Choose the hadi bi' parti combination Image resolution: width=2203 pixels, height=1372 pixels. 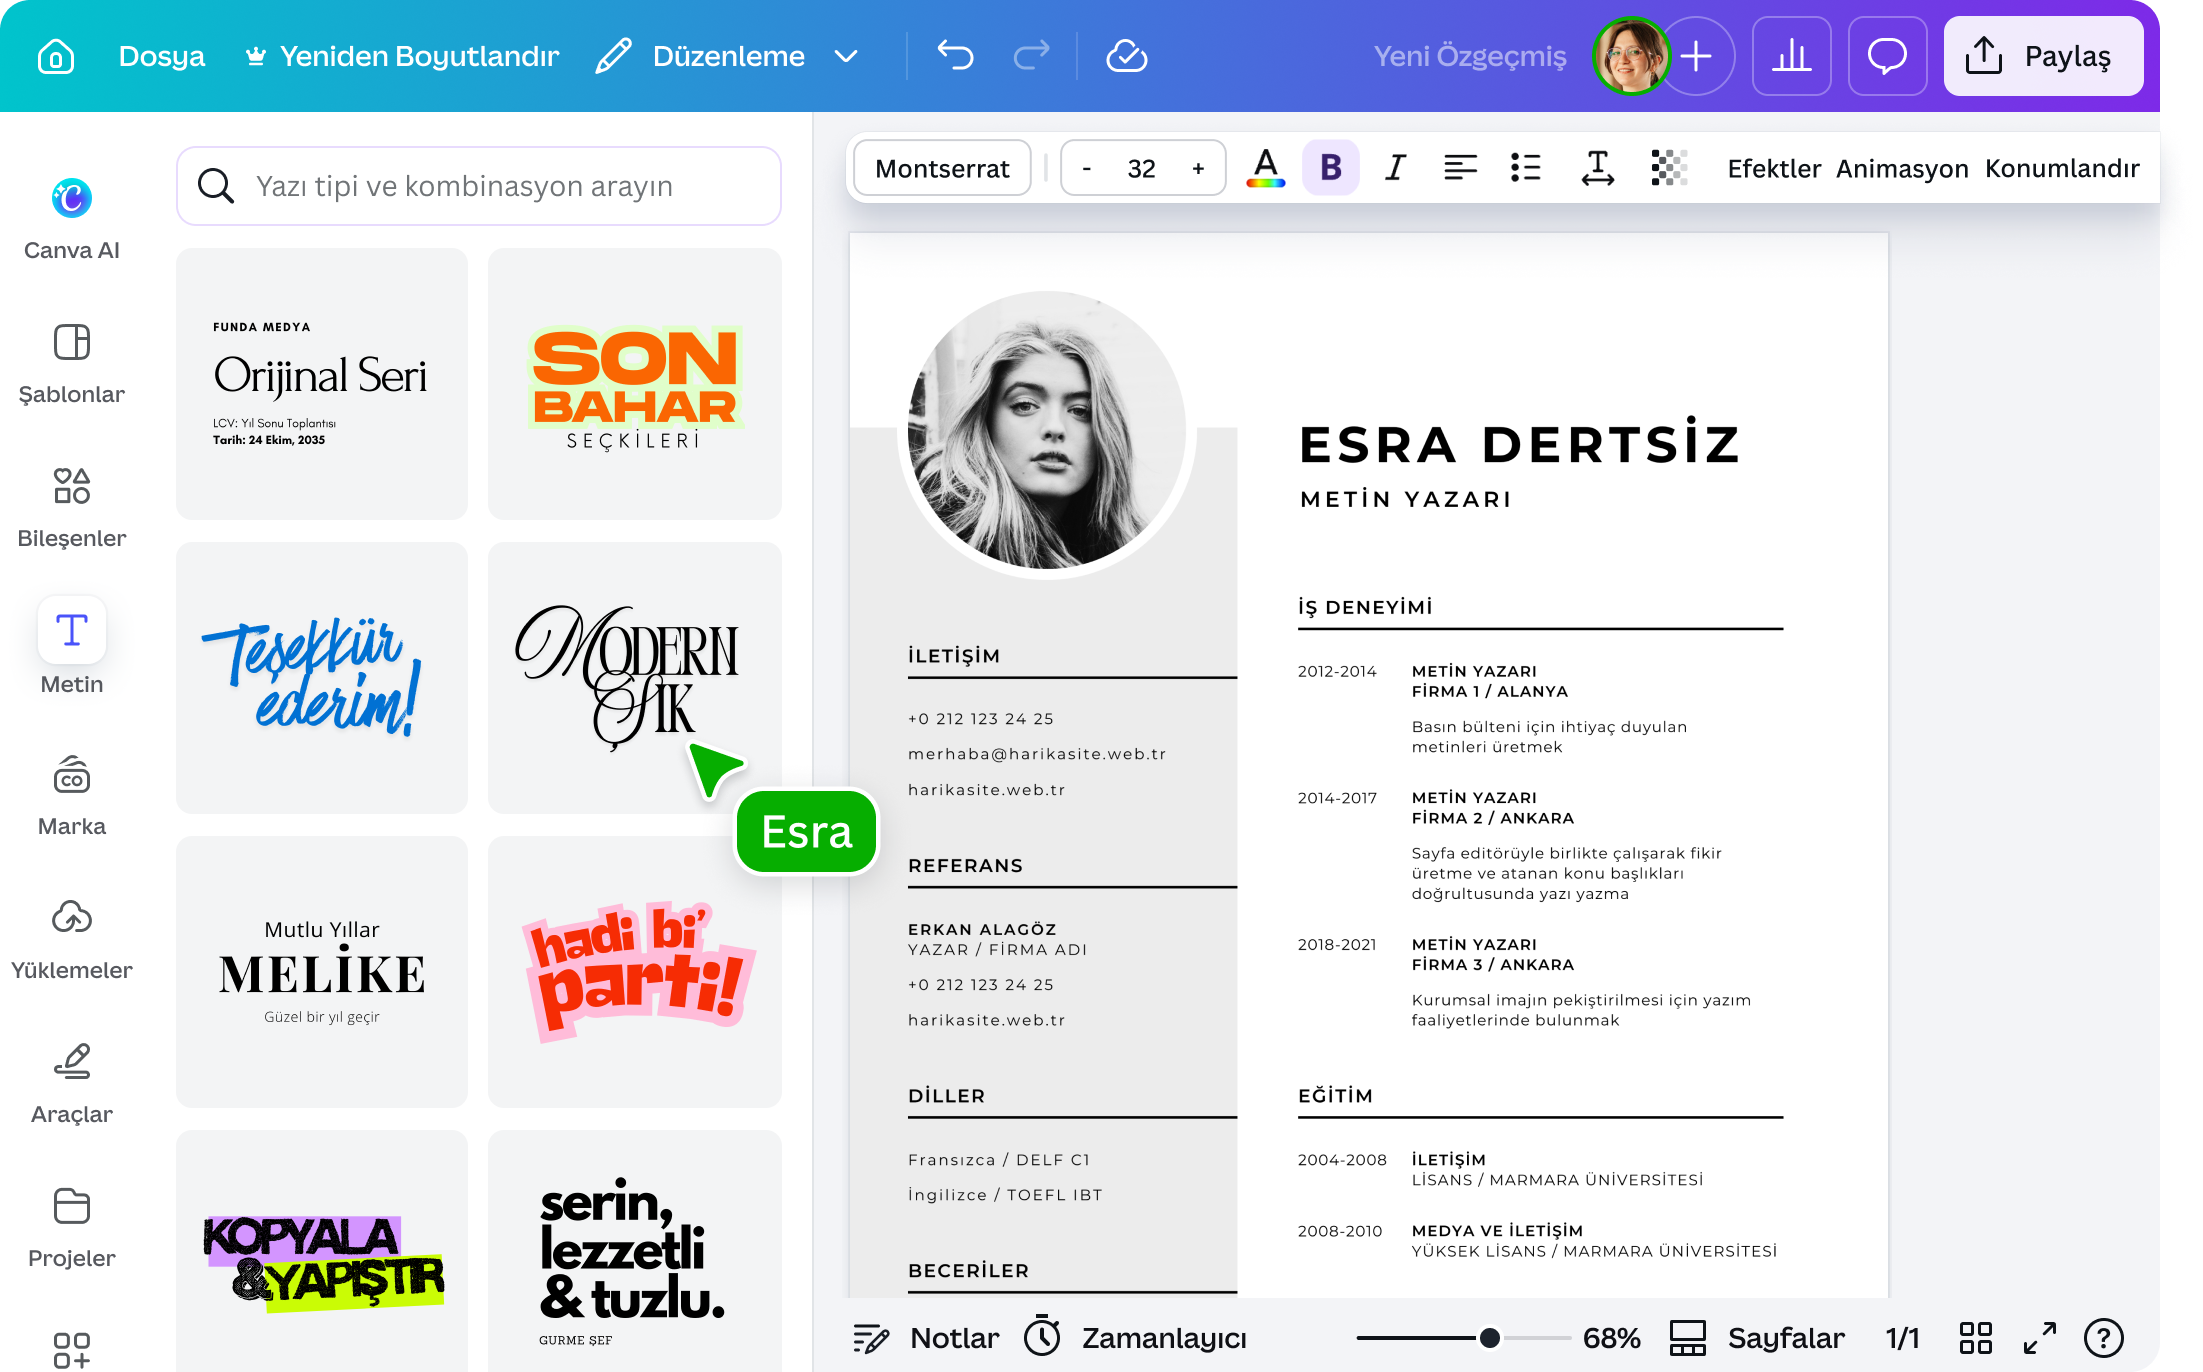click(x=635, y=972)
